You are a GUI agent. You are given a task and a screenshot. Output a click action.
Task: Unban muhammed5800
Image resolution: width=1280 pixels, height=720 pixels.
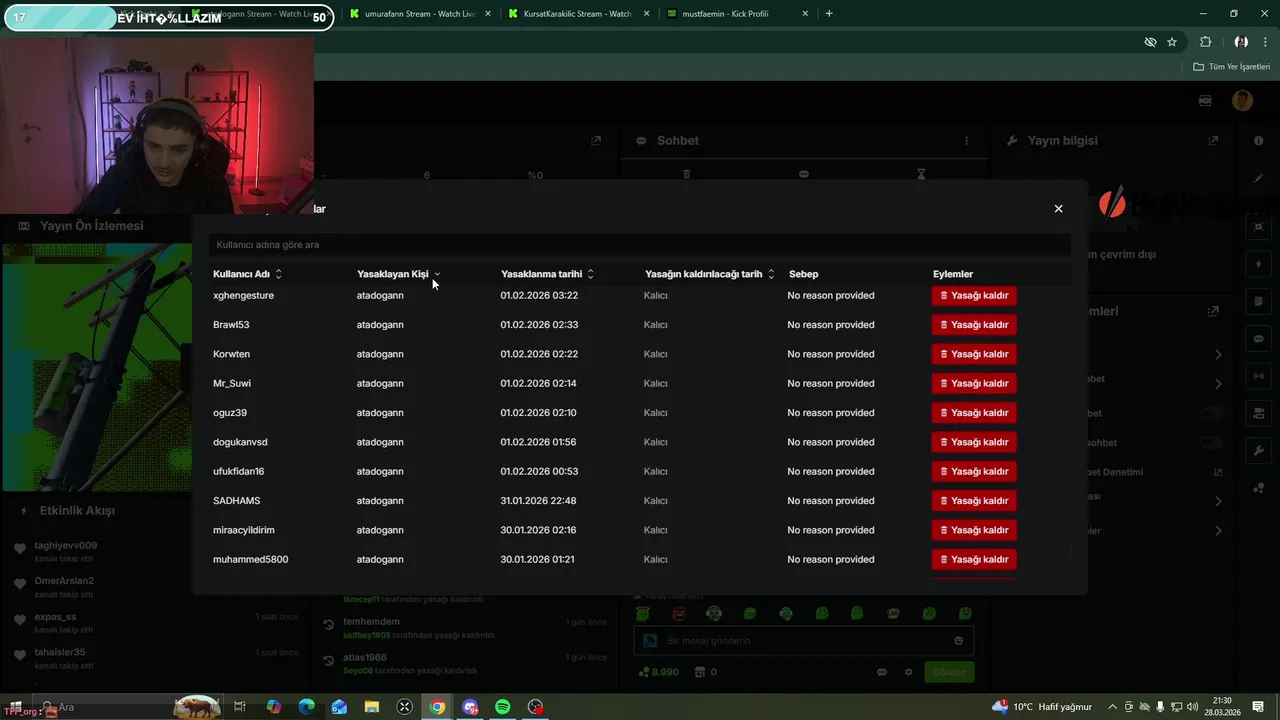pos(974,559)
